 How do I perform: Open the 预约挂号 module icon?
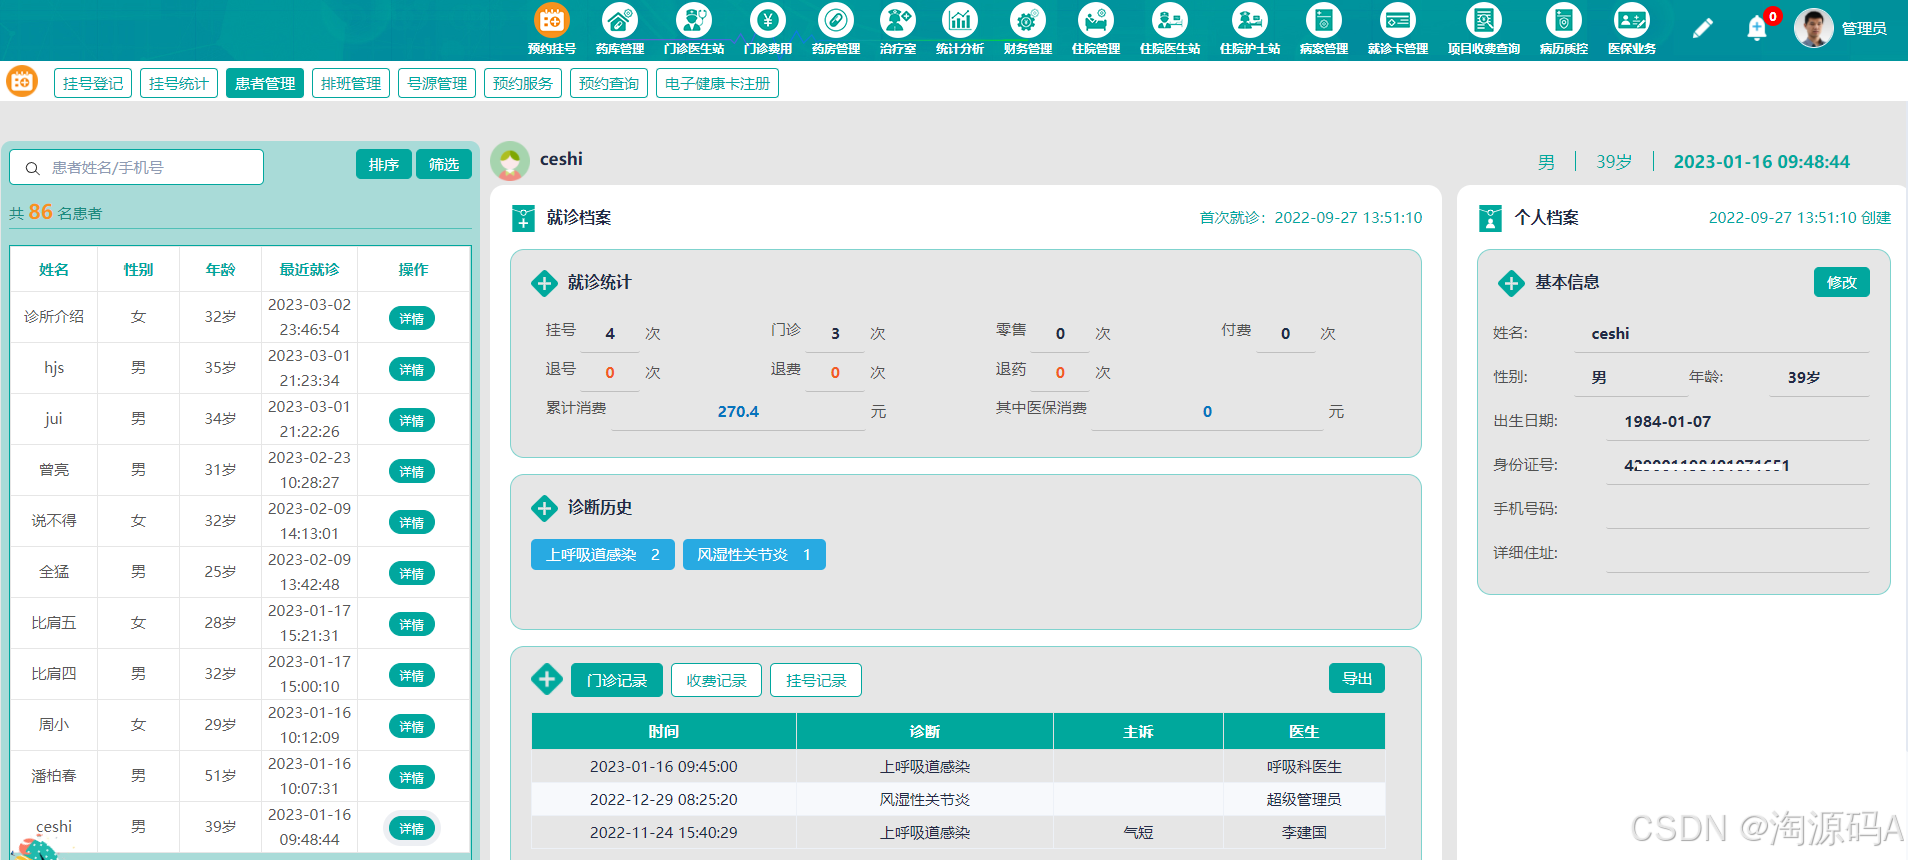[552, 20]
